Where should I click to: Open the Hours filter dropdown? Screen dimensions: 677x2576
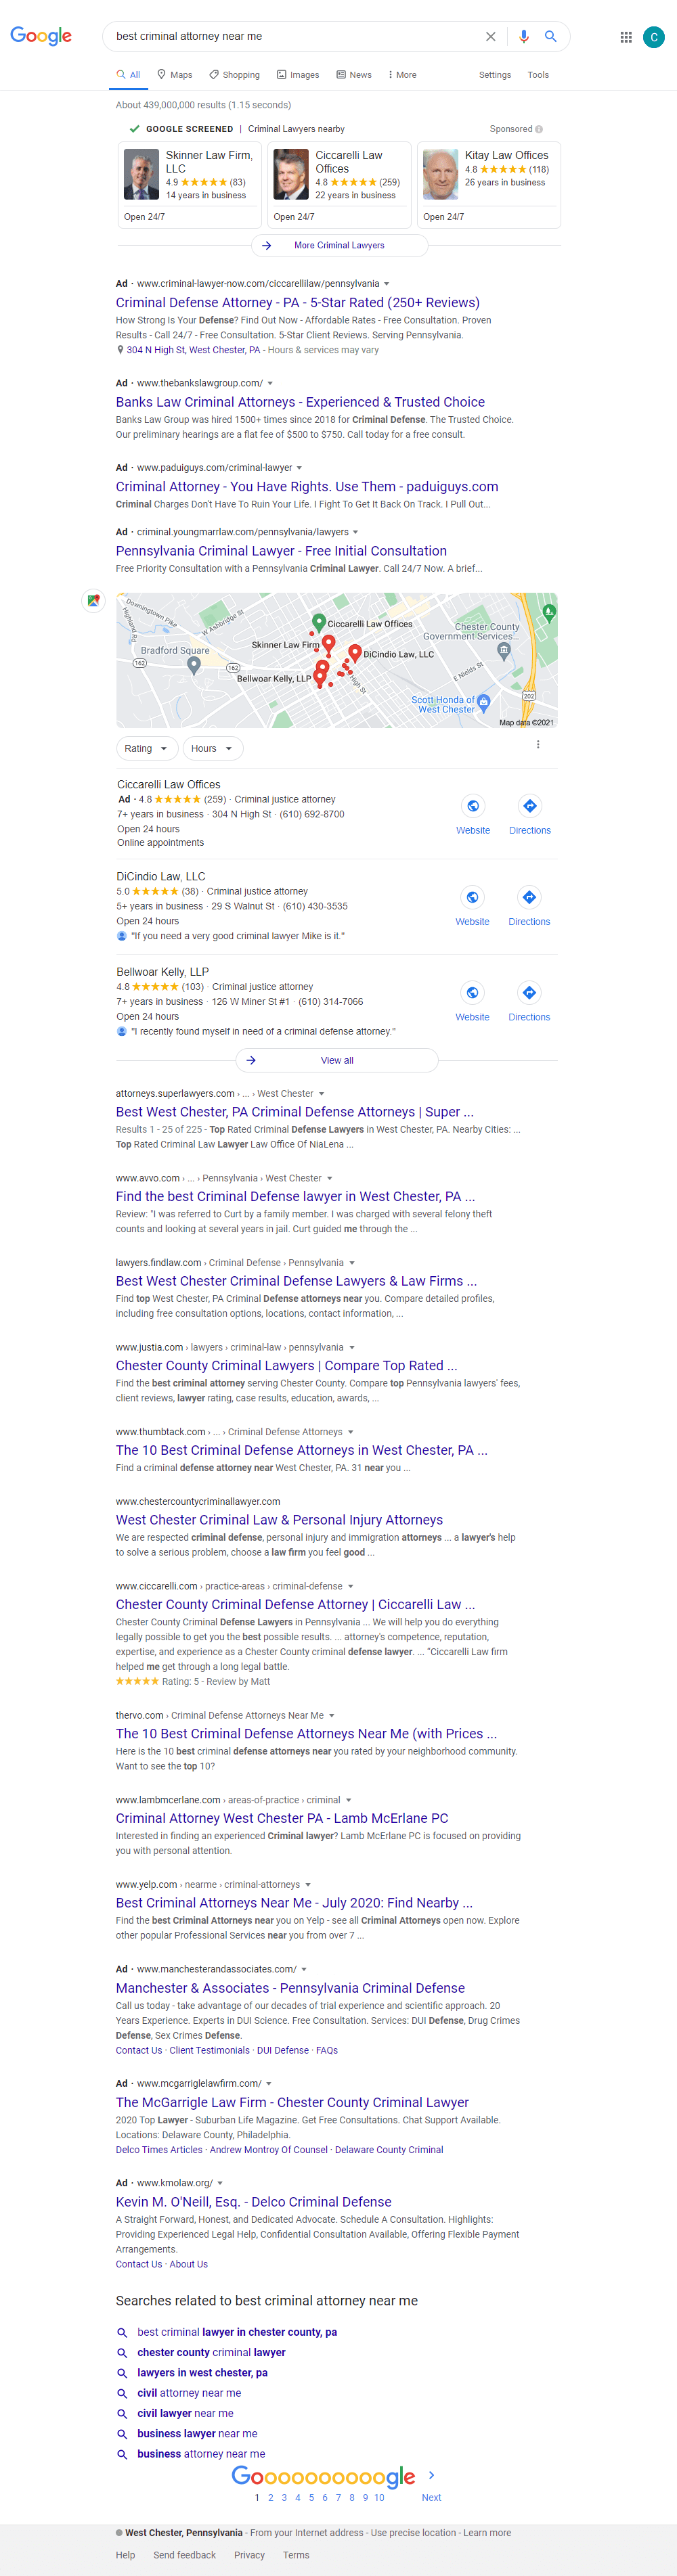[x=213, y=749]
